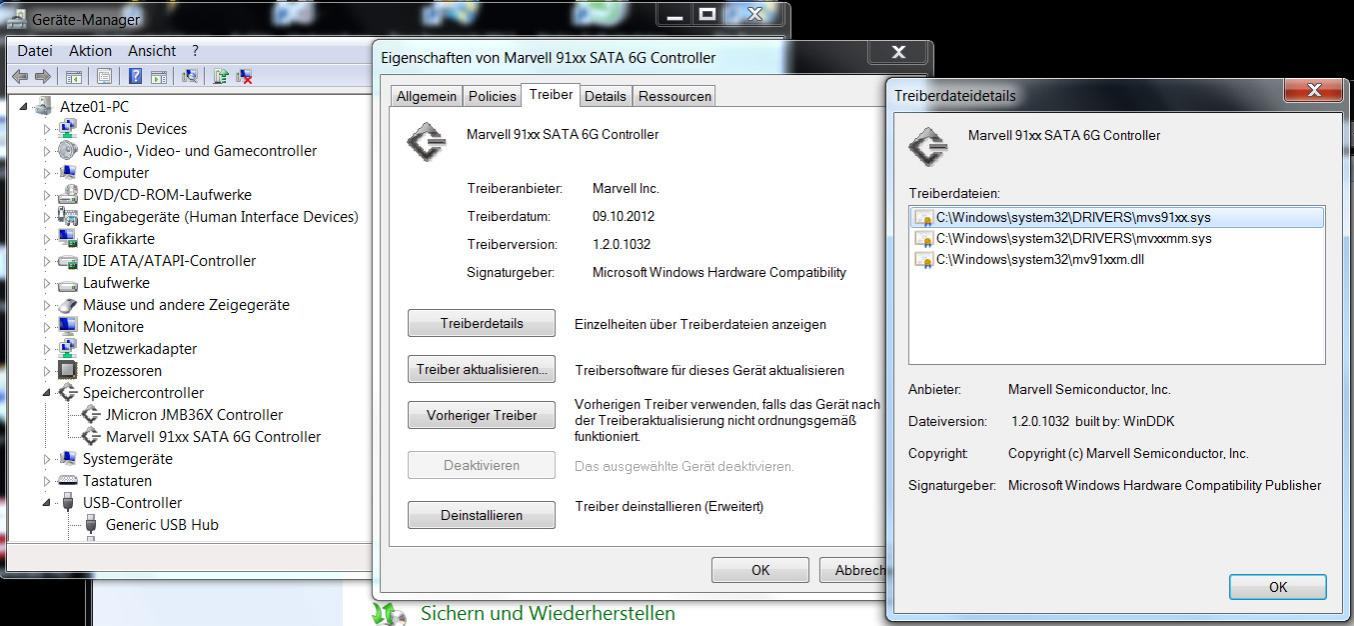Click the blue Help question mark icon
This screenshot has height=626, width=1354.
click(135, 76)
